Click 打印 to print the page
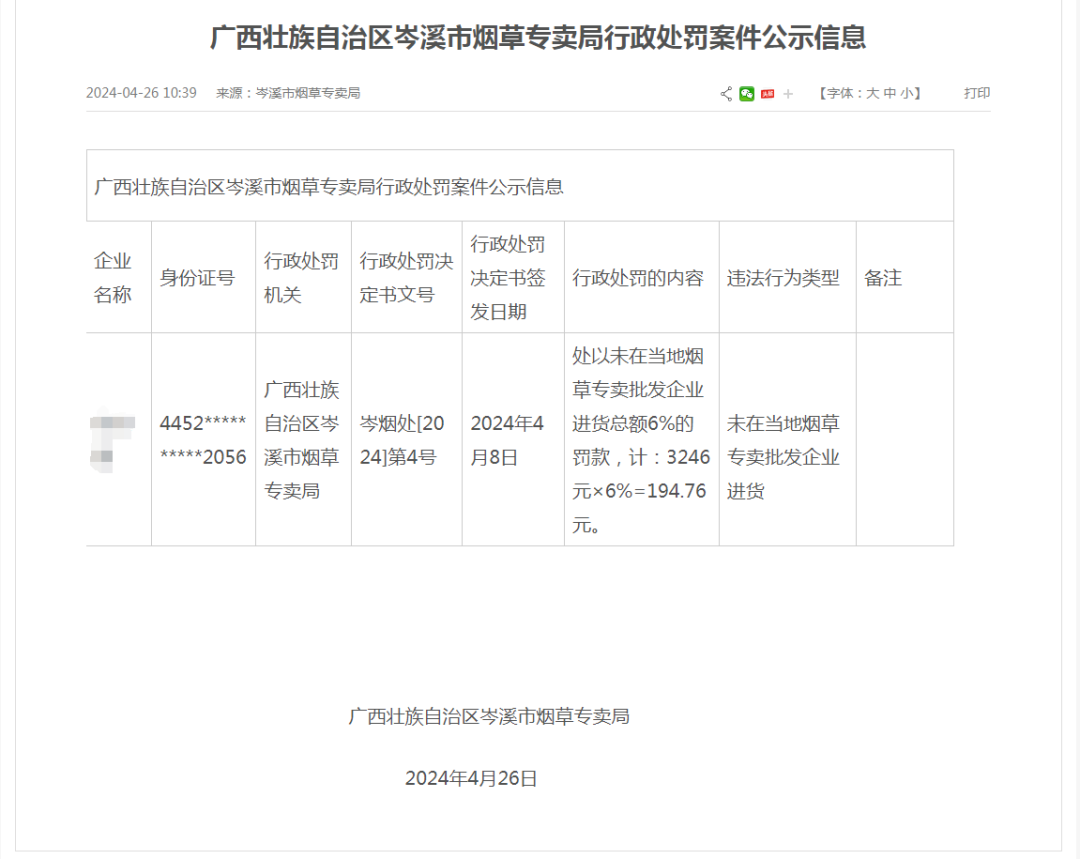The width and height of the screenshot is (1080, 859). [x=976, y=93]
